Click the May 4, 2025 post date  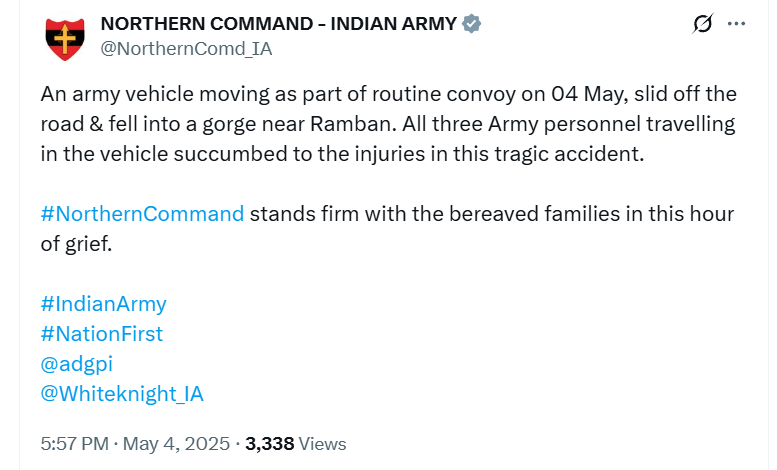pos(178,443)
